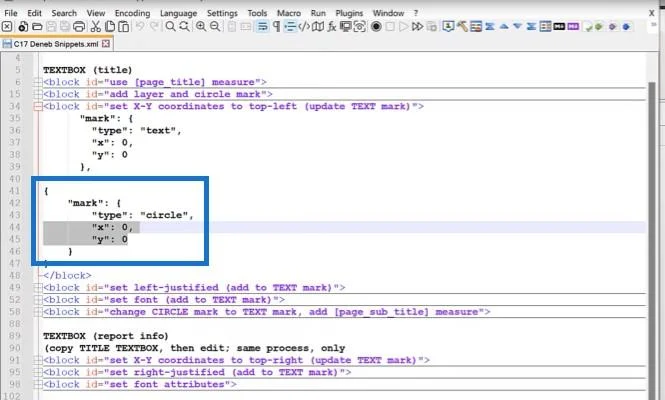The image size is (665, 400).
Task: Expand the fold marker at line 49
Action: point(38,288)
